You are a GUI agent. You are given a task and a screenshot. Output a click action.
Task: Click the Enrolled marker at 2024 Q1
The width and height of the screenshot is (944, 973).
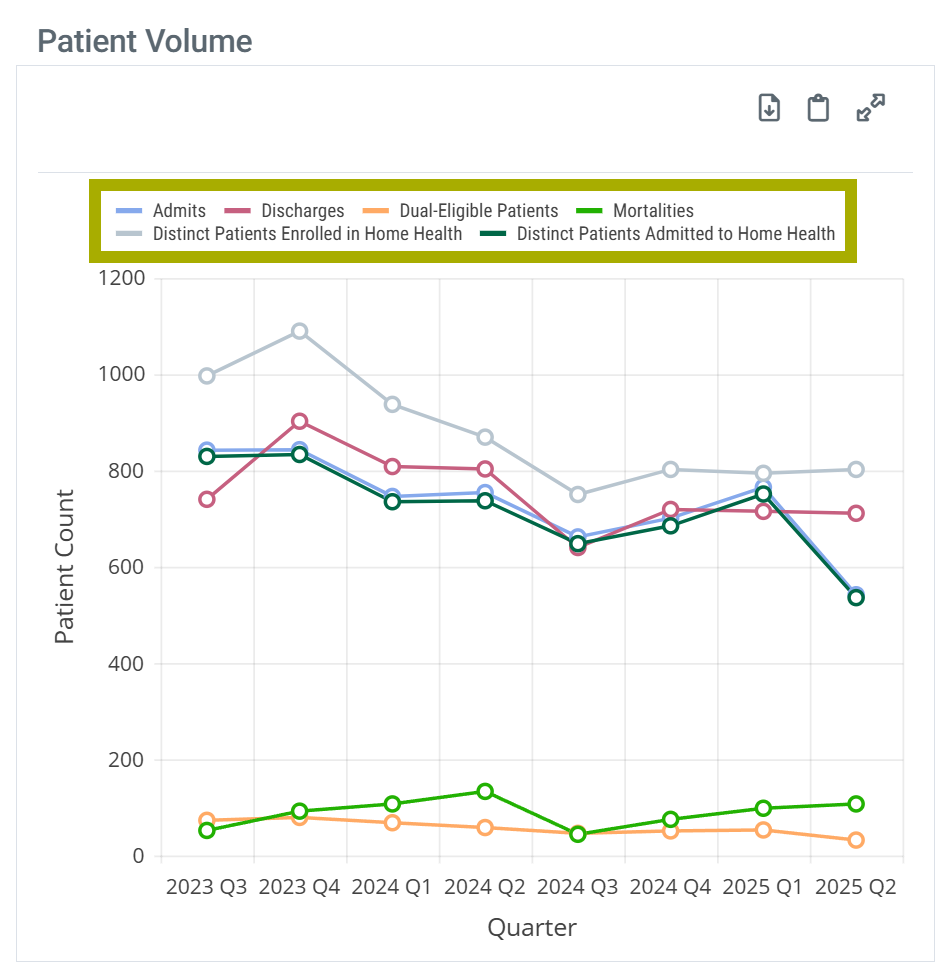click(x=392, y=404)
